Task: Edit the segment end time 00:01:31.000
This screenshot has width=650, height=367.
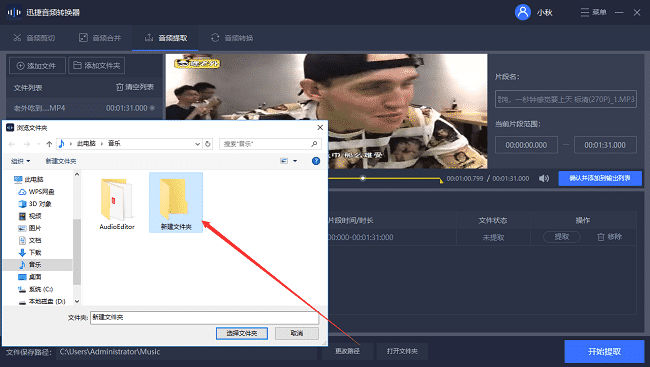Action: 605,145
